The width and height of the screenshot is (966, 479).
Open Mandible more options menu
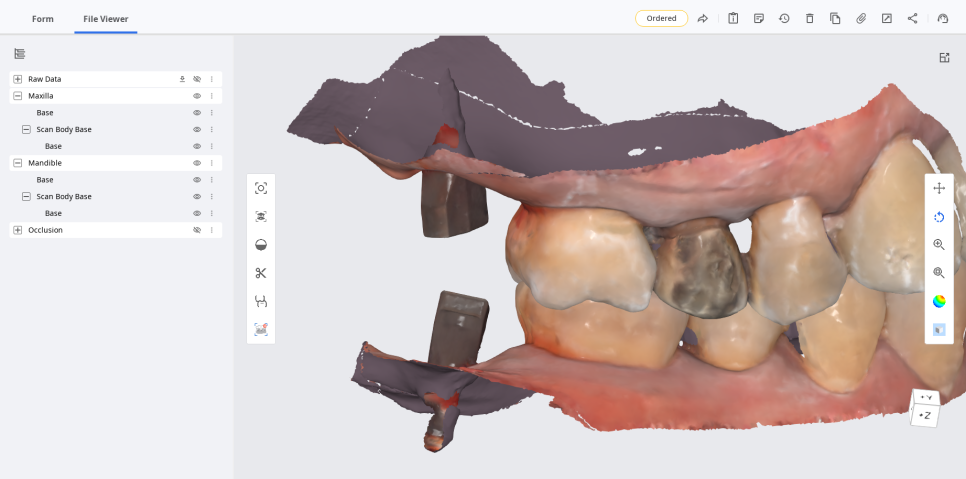212,163
